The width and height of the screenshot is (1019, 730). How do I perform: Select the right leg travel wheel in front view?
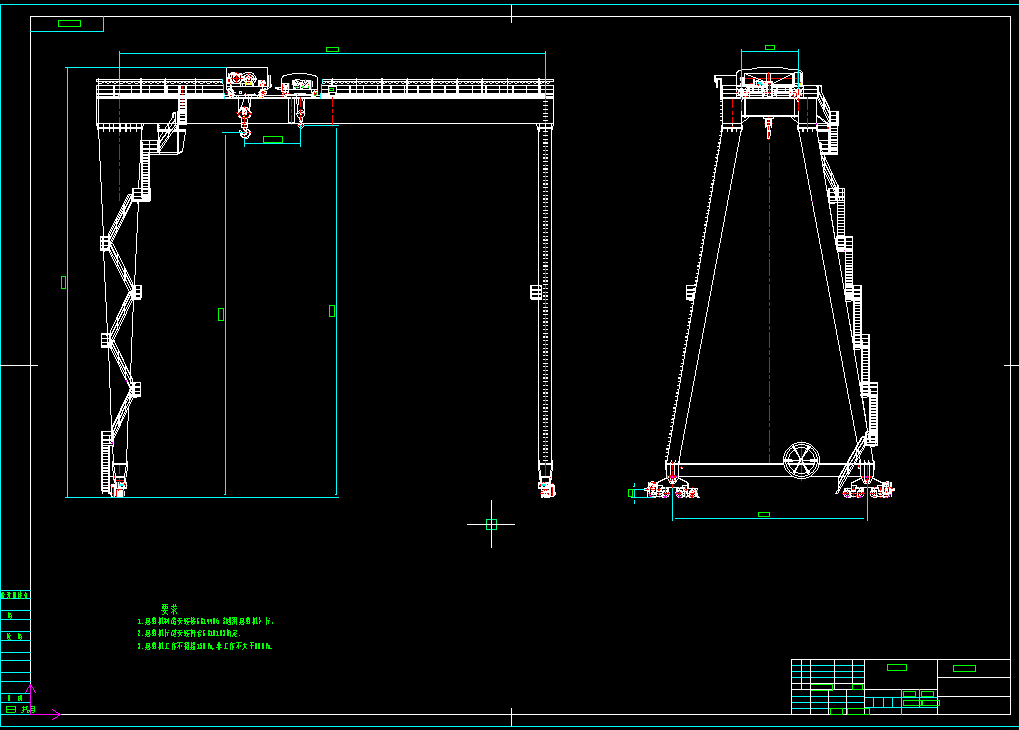pos(547,488)
